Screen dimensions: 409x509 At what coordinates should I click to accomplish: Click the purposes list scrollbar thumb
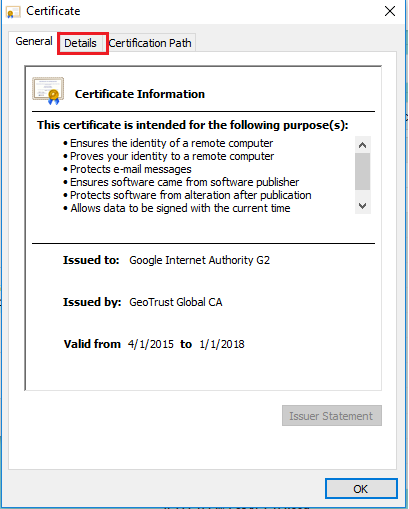pos(363,171)
